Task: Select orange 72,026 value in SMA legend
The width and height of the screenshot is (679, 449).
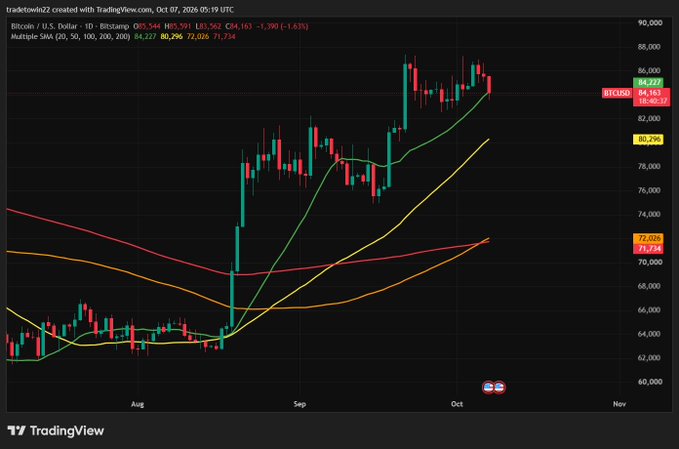Action: point(197,37)
